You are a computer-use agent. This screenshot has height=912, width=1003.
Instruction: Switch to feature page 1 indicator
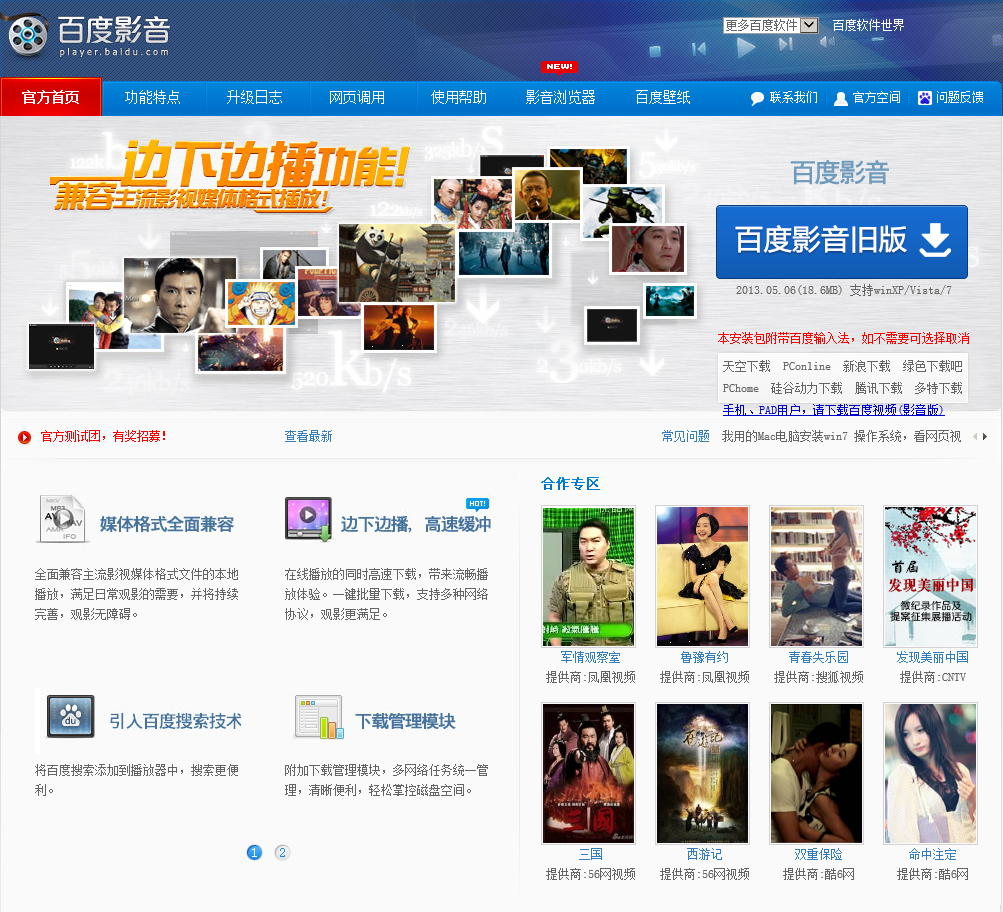tap(254, 853)
